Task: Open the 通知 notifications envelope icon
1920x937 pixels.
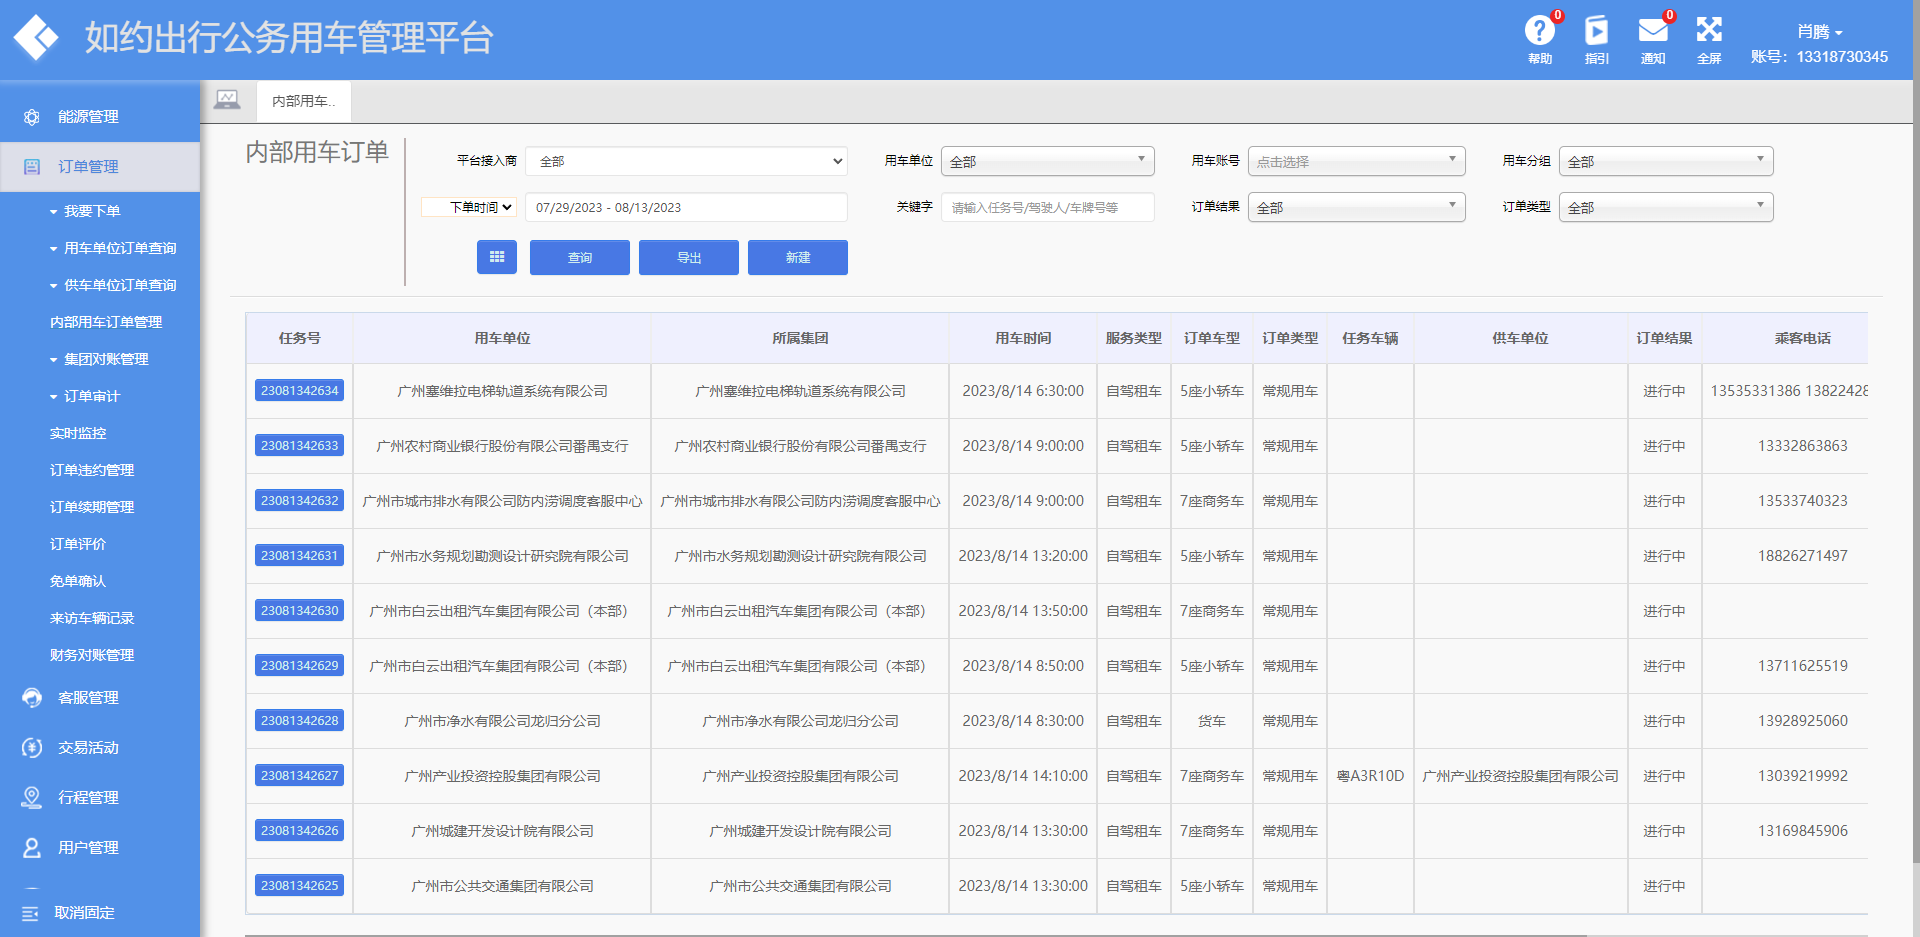Action: pyautogui.click(x=1653, y=31)
